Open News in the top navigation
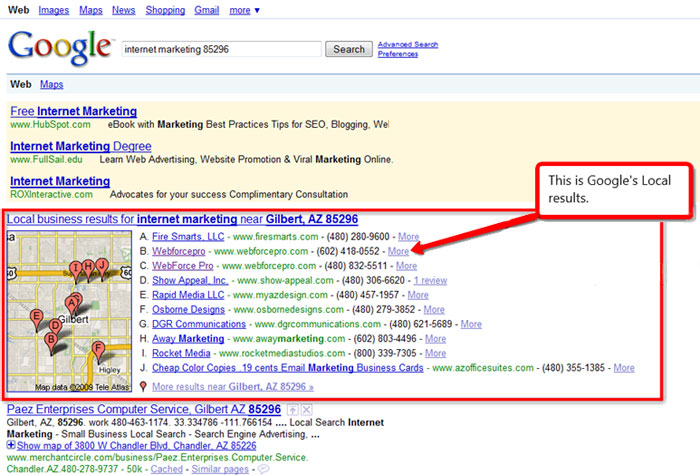 (124, 10)
